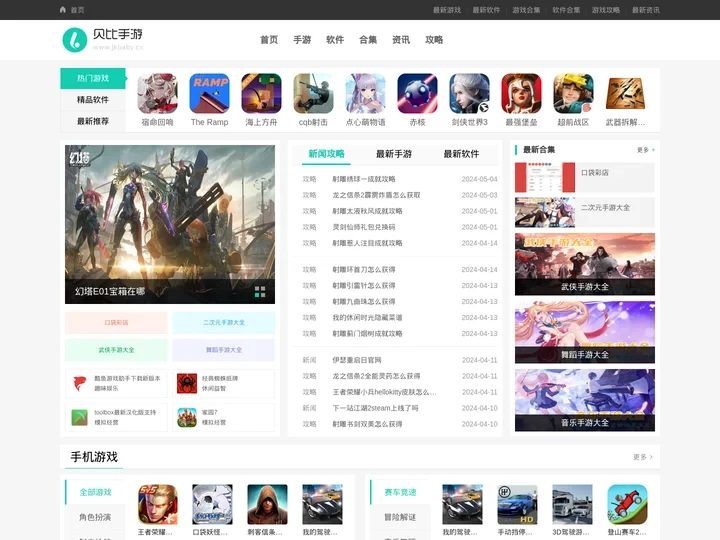
Task: Select the 热门游戏 side tab
Action: 93,78
